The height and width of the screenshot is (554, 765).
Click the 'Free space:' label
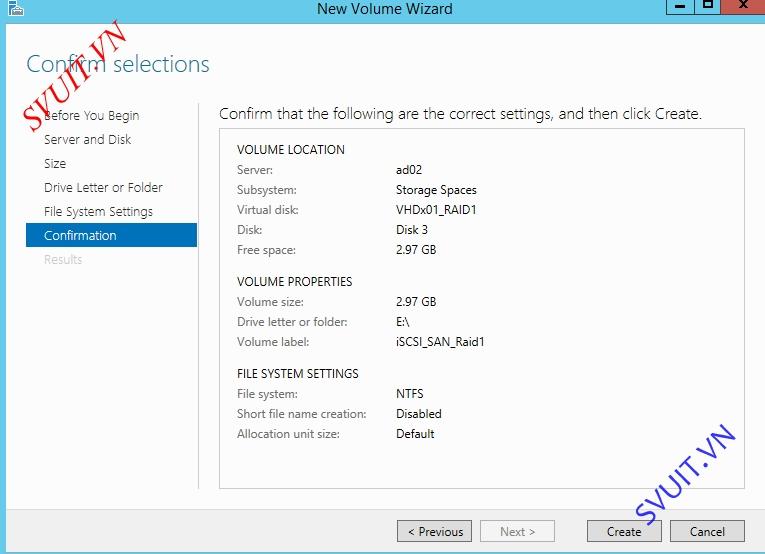tap(266, 250)
